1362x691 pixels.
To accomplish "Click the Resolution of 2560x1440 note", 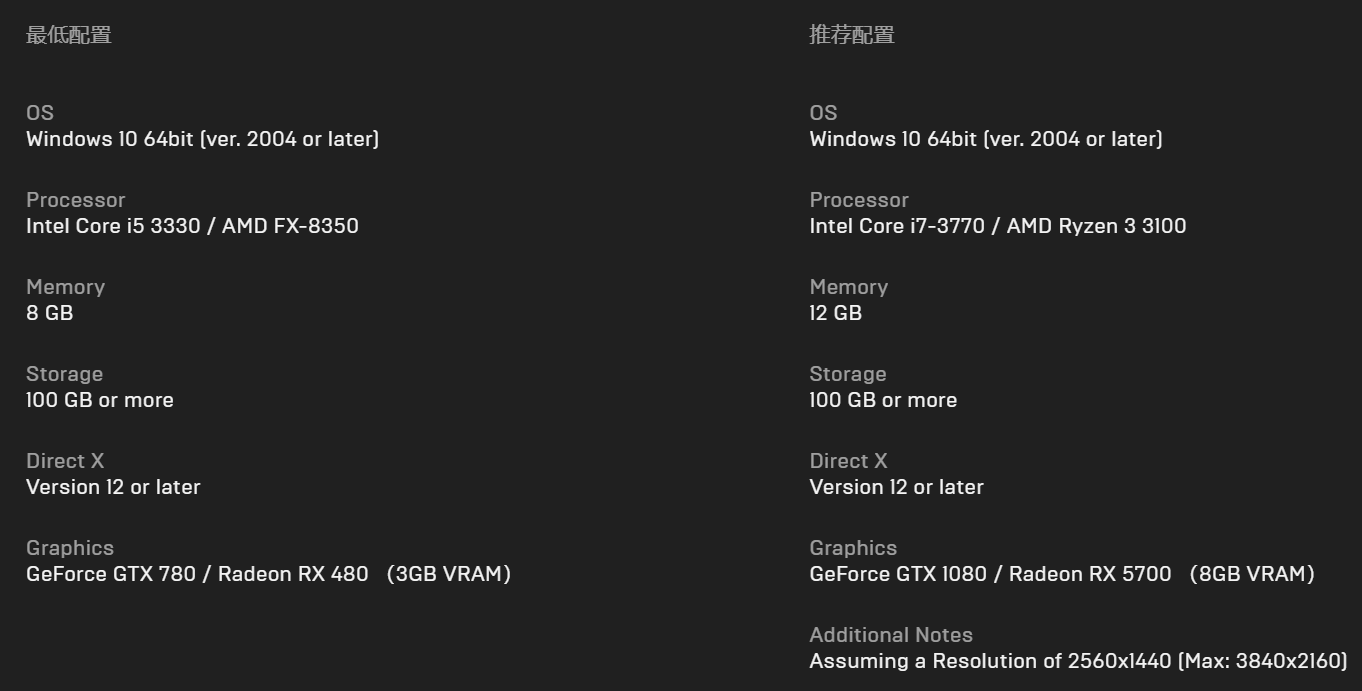I will (x=1078, y=661).
